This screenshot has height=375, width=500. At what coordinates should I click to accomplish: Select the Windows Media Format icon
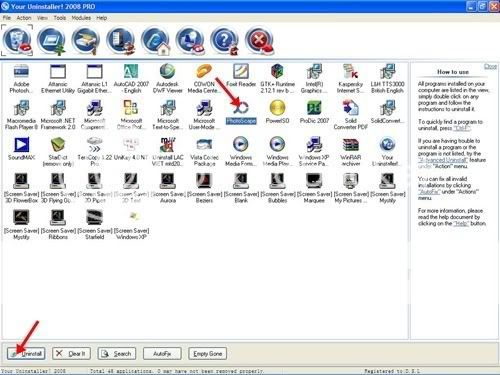(x=241, y=145)
